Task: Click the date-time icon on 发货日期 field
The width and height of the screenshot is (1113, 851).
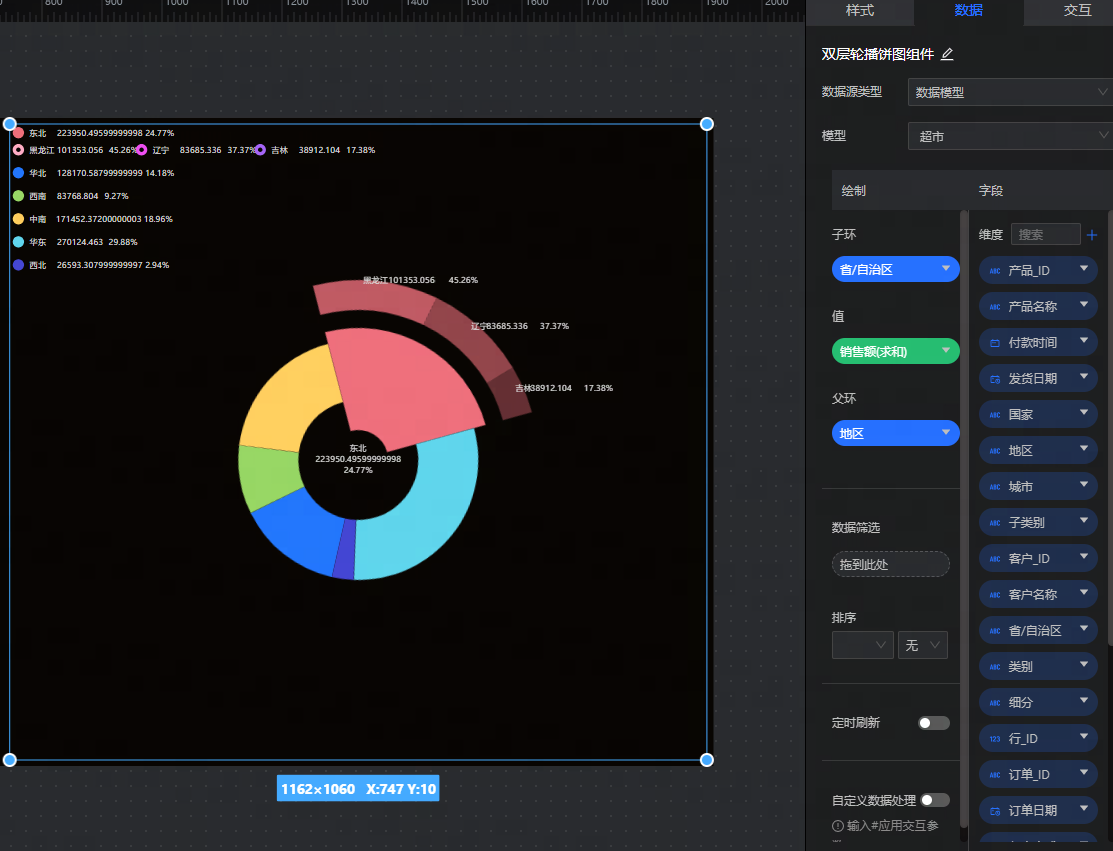Action: click(994, 379)
